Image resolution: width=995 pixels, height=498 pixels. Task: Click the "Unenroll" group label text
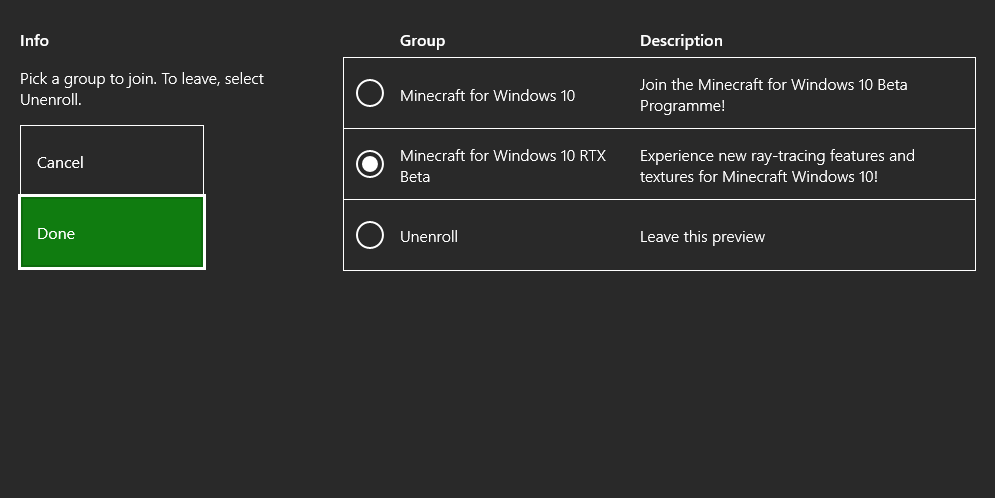429,237
